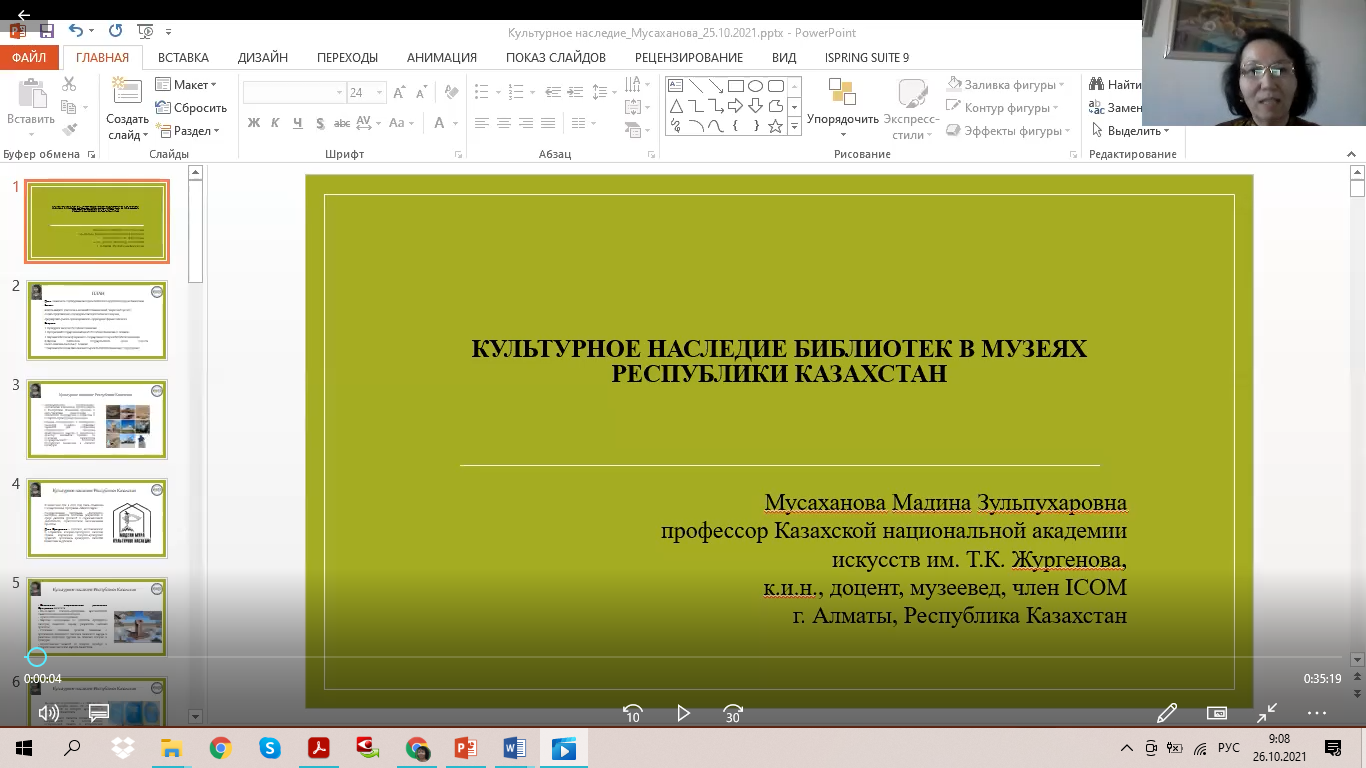Click the Cut scissors icon
This screenshot has height=768, width=1366.
pos(69,84)
